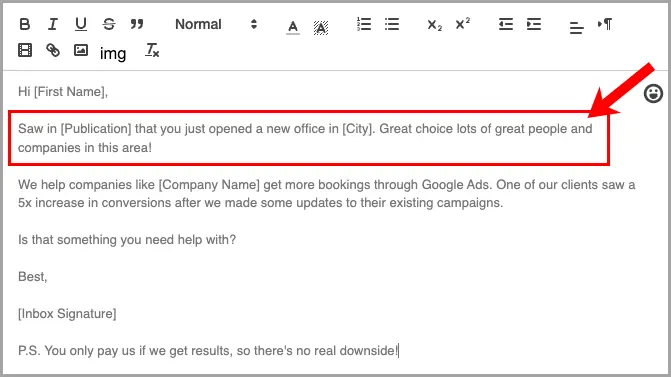Apply strikethrough formatting

(109, 24)
